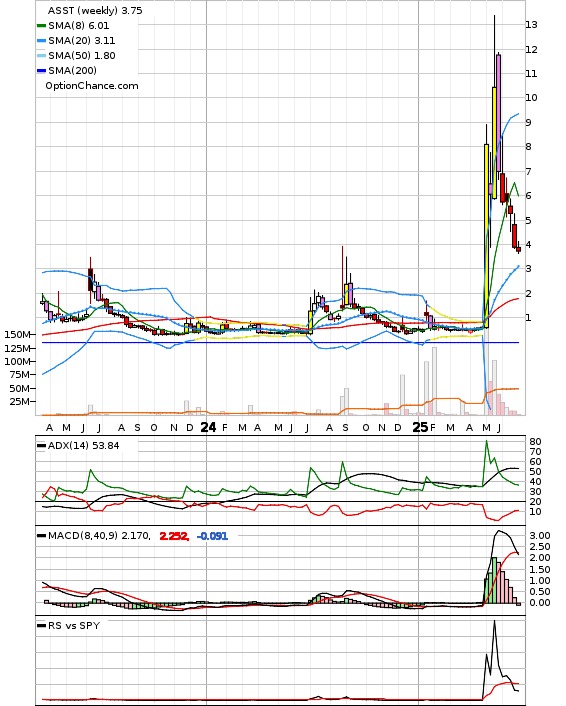Click the green SMA(8) legend swatch

click(41, 26)
